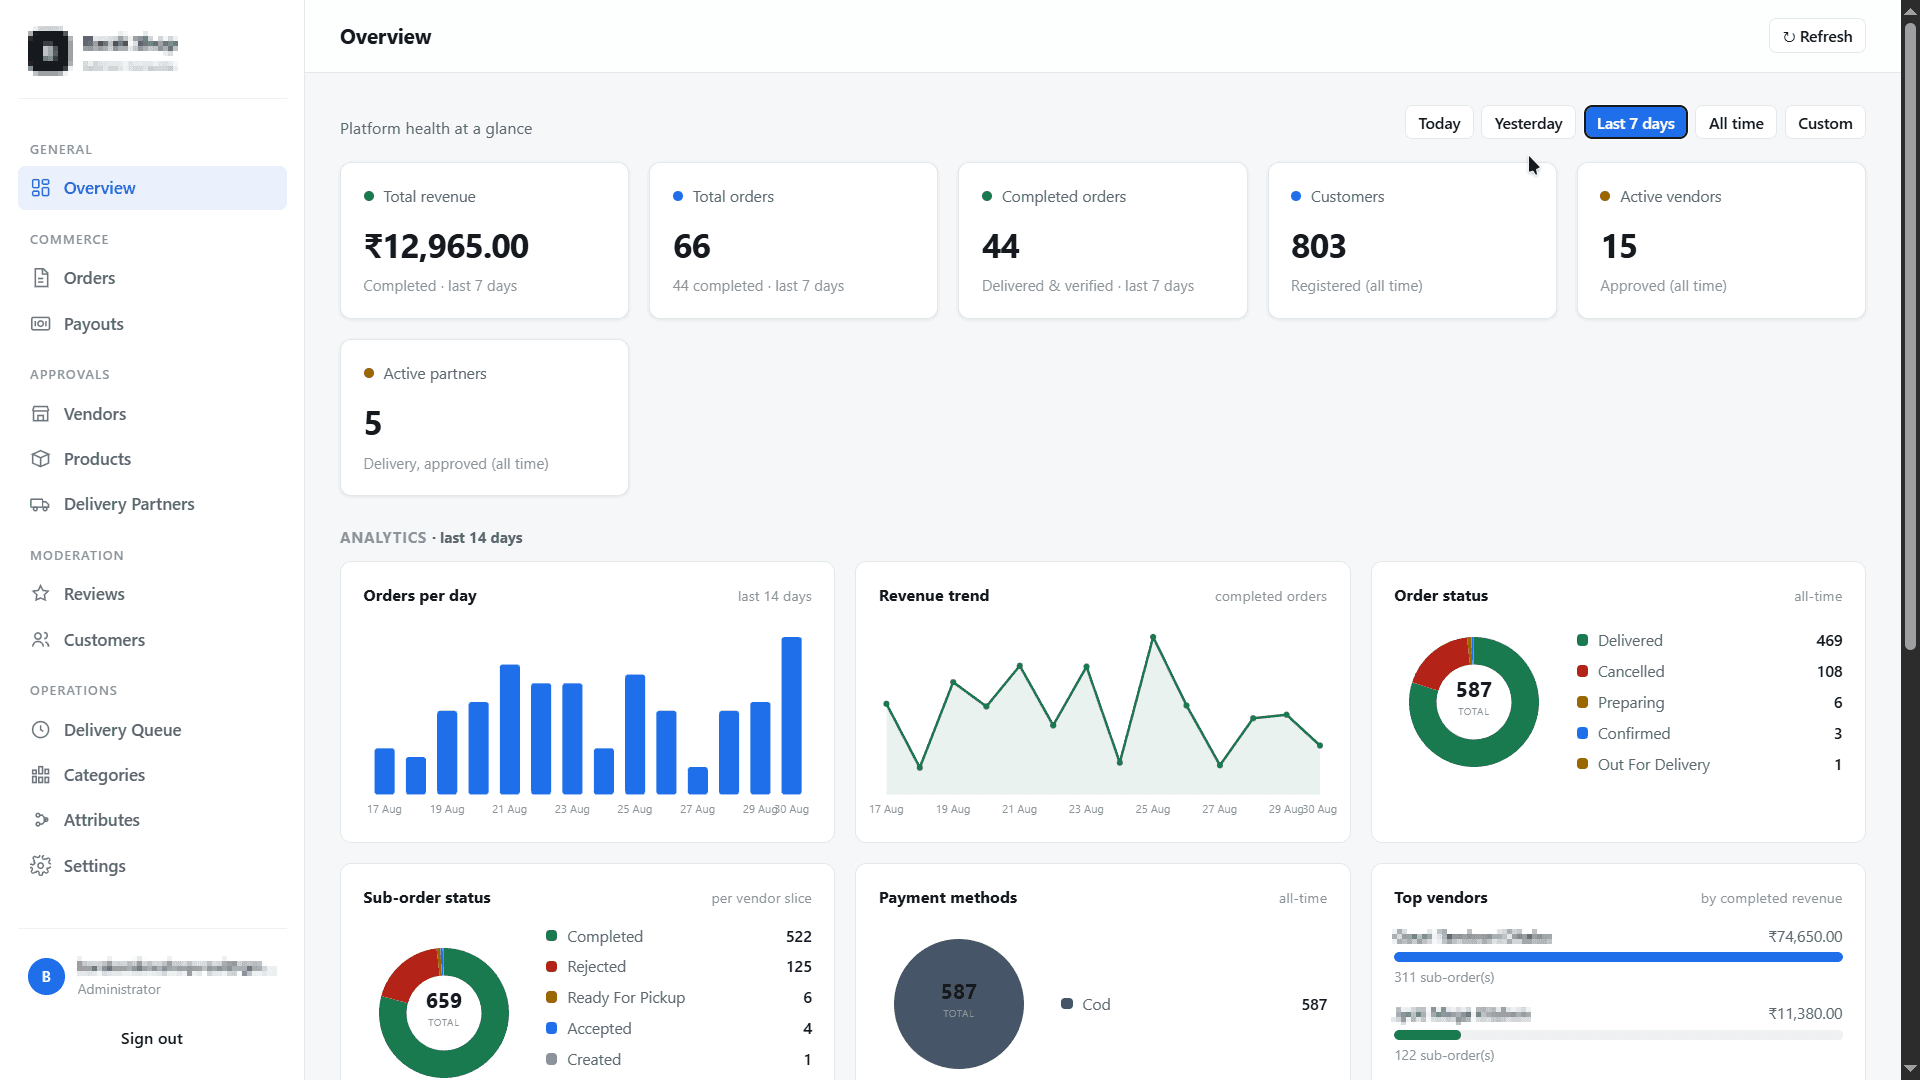Screen dimensions: 1920x1080
Task: Click the page vertical scrollbar thumb
Action: click(x=1910, y=335)
